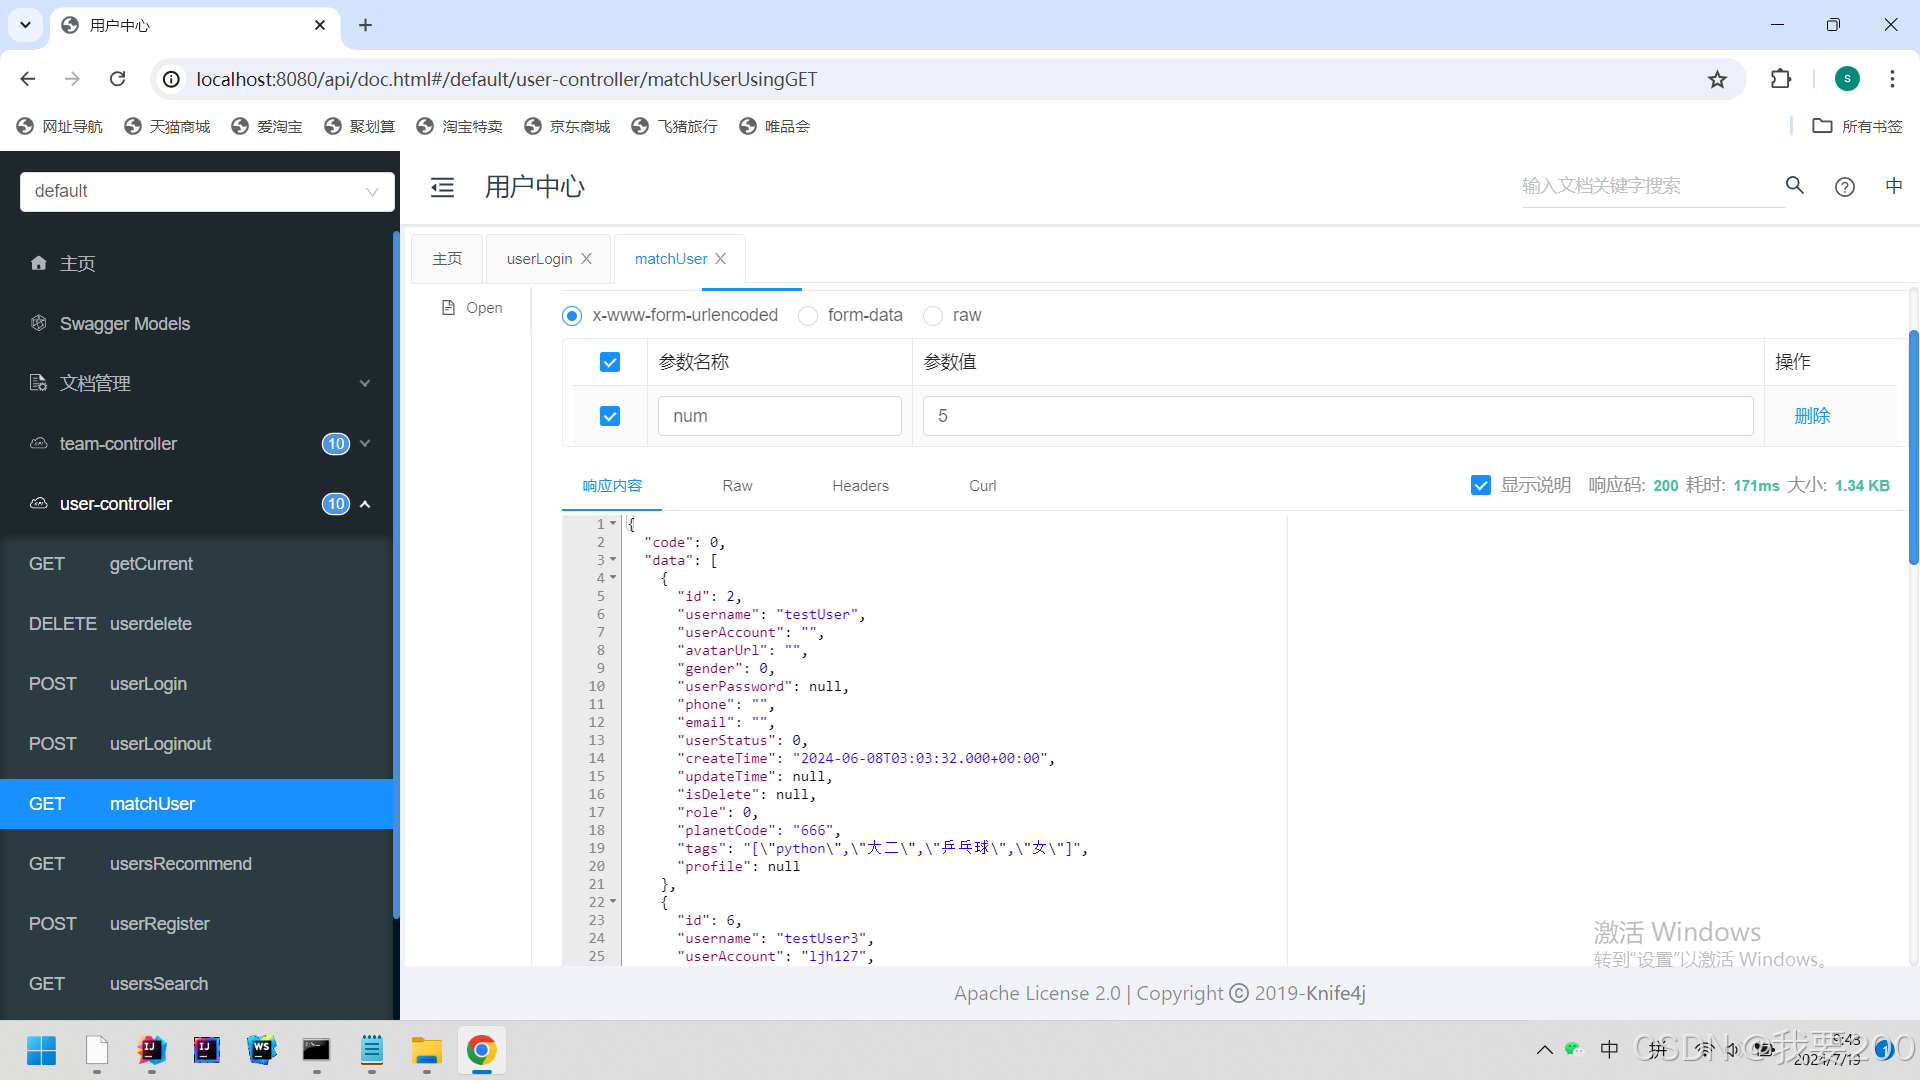Toggle the 显示说明 checkbox
Screen dimensions: 1920x1080
1481,485
